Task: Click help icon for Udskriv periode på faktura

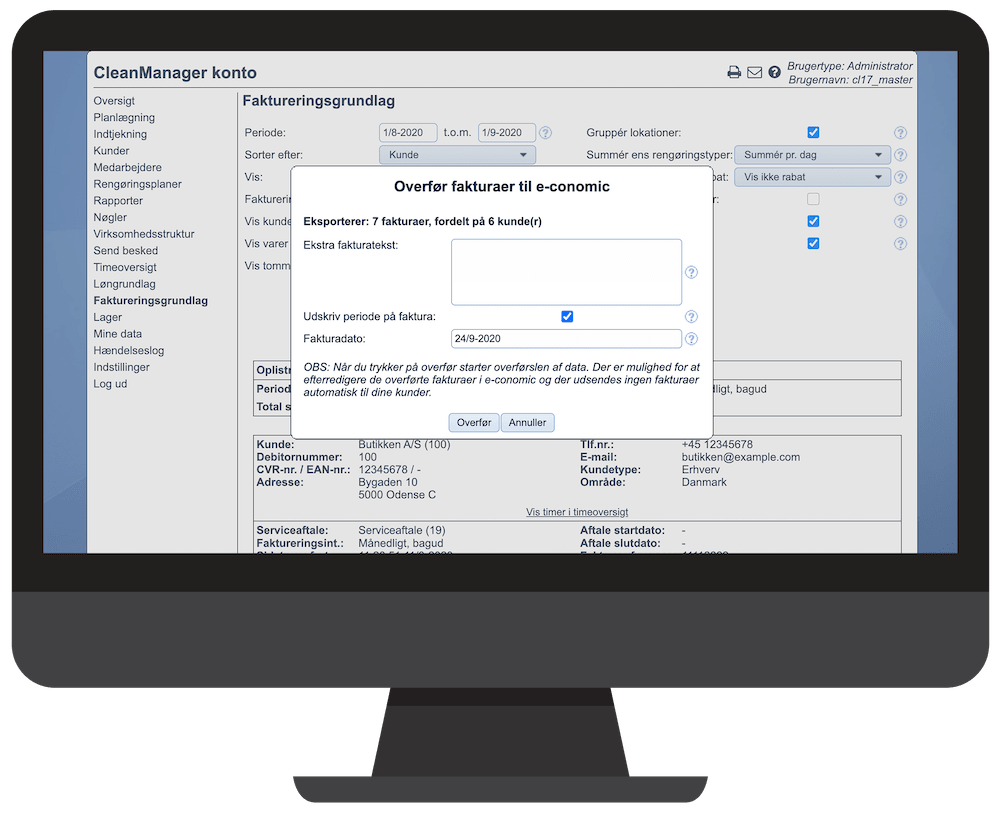Action: click(x=691, y=317)
